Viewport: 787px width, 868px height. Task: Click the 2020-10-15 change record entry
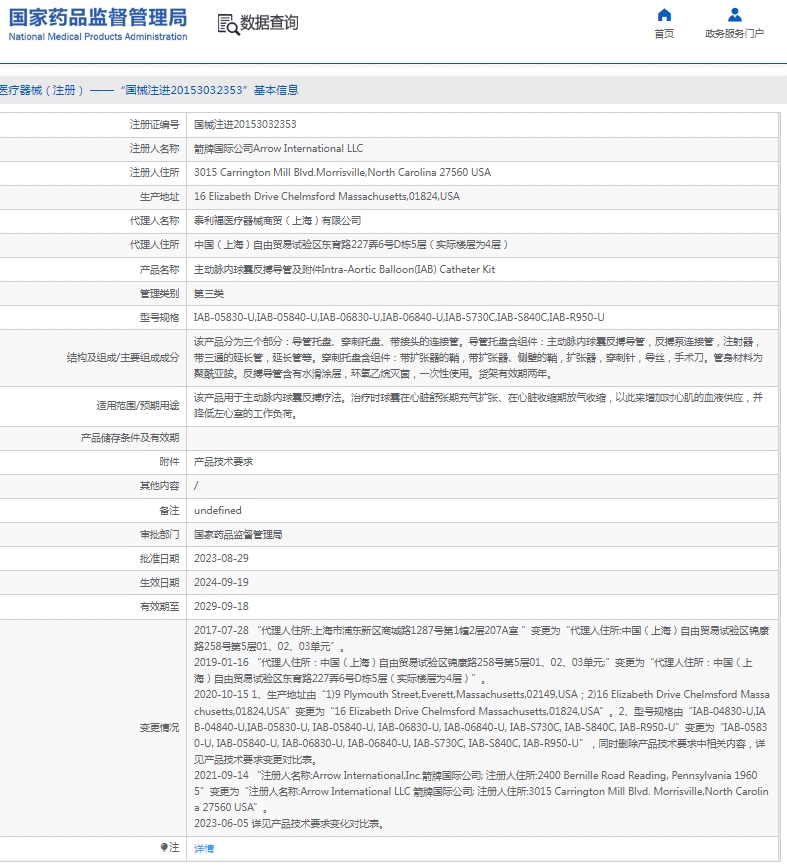[481, 727]
